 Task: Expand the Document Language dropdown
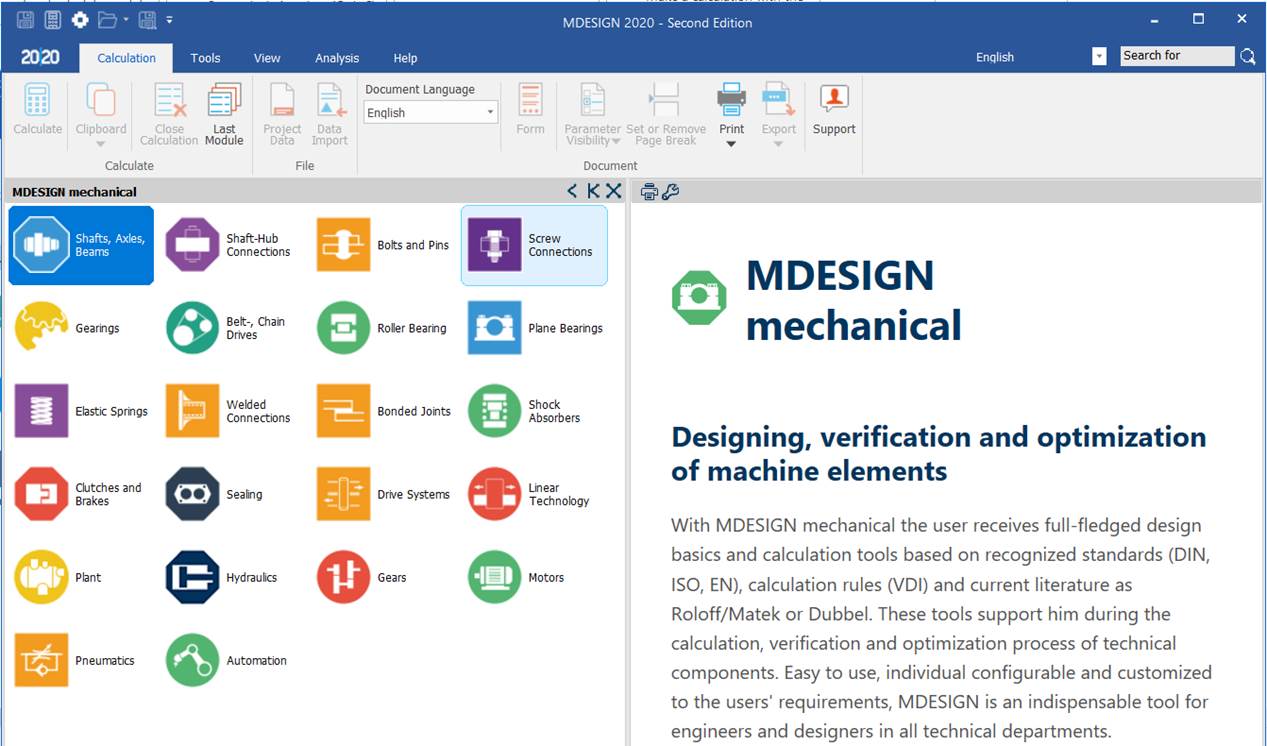[490, 113]
